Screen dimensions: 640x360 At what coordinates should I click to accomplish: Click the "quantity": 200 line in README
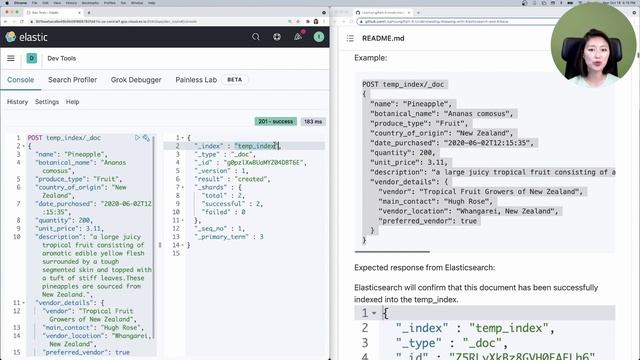point(403,153)
